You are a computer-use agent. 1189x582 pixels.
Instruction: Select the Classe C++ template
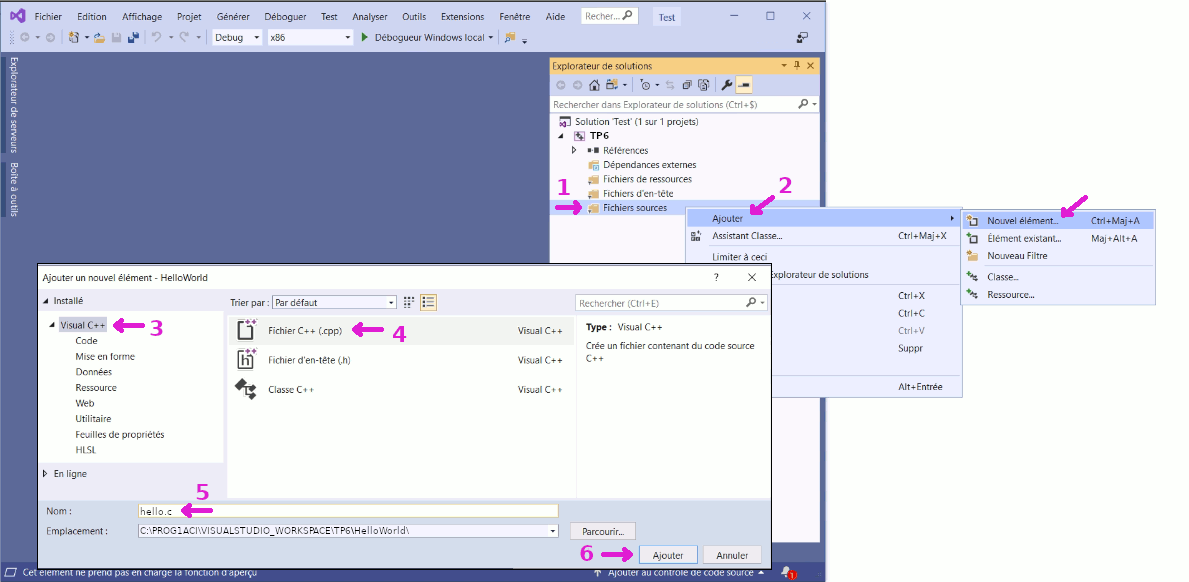coord(400,390)
